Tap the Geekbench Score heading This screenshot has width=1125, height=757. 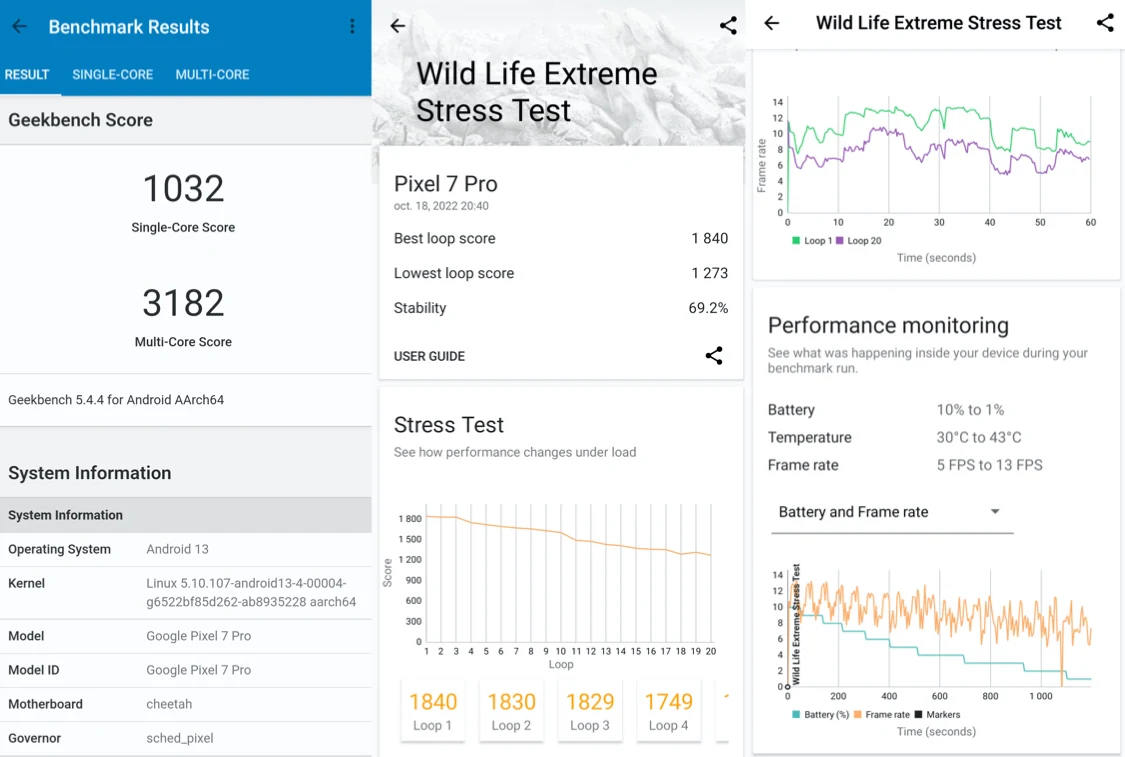point(80,120)
